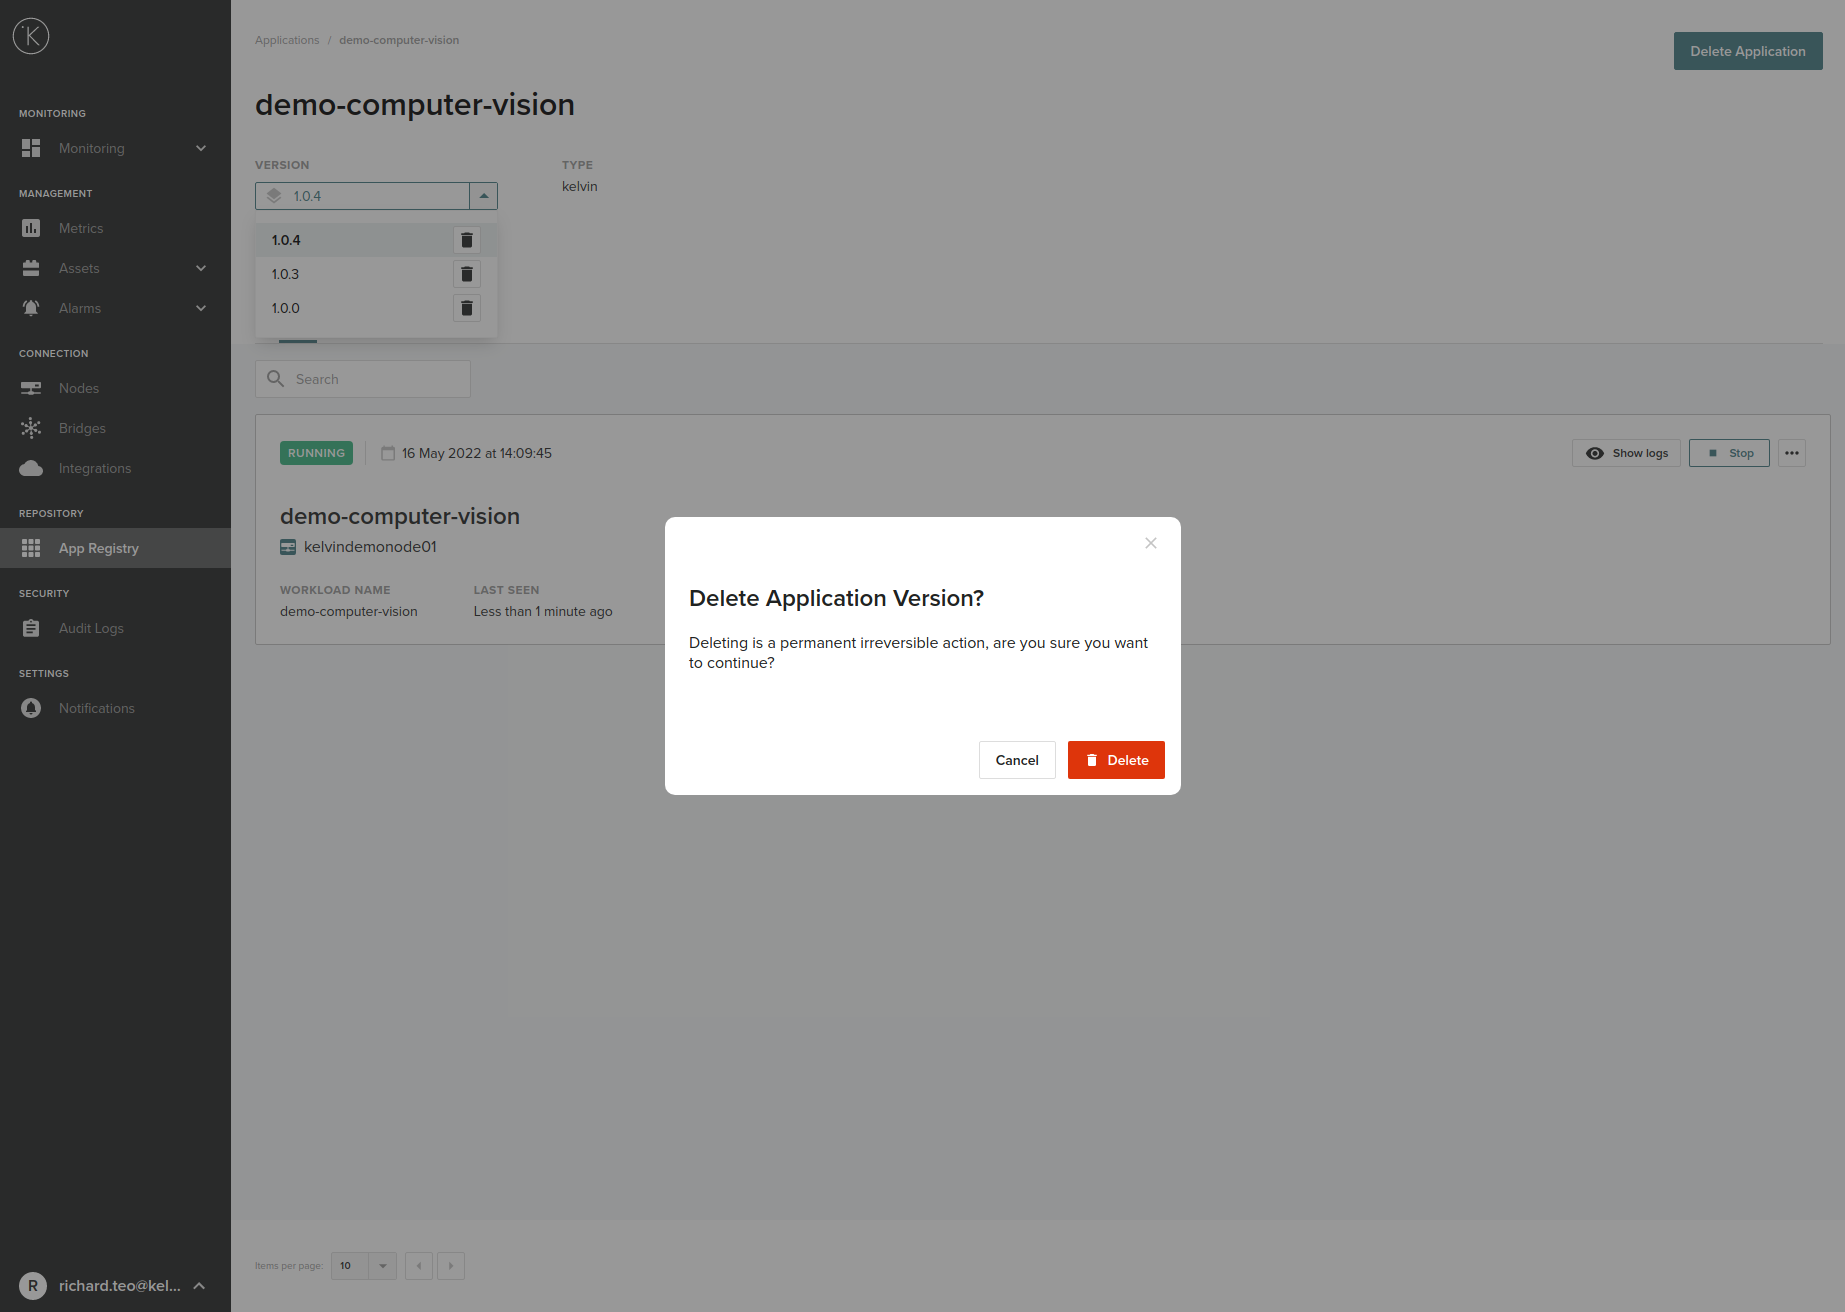Expand the Monitoring sidebar submenu
The height and width of the screenshot is (1312, 1845).
tap(201, 148)
